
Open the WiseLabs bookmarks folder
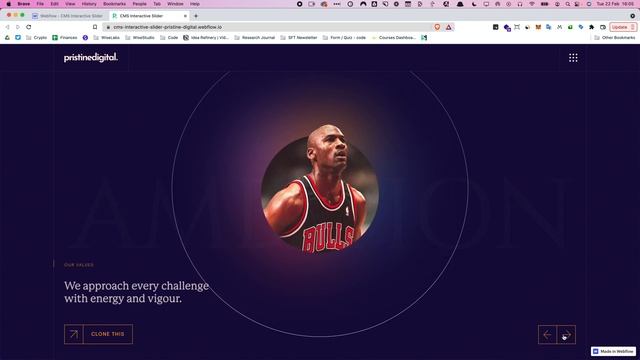(106, 38)
